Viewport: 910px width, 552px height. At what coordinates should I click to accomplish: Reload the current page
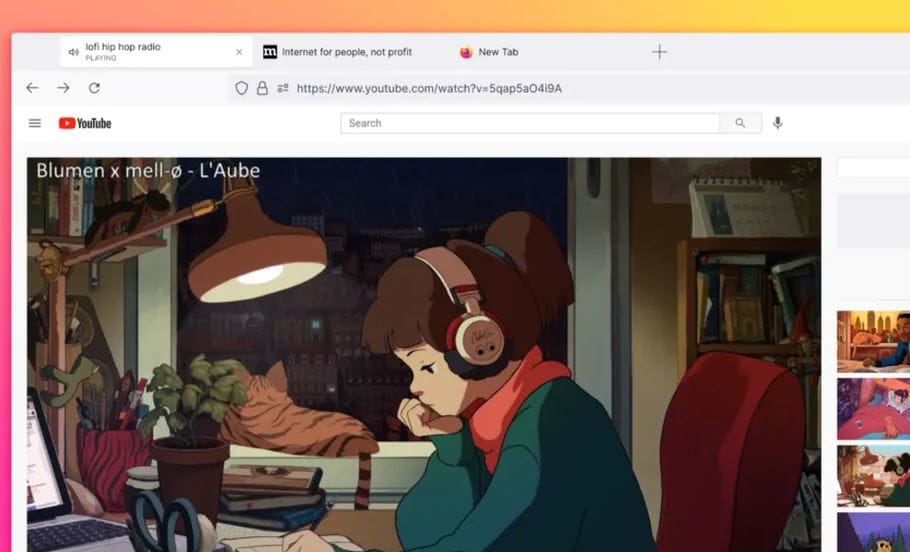(x=95, y=88)
